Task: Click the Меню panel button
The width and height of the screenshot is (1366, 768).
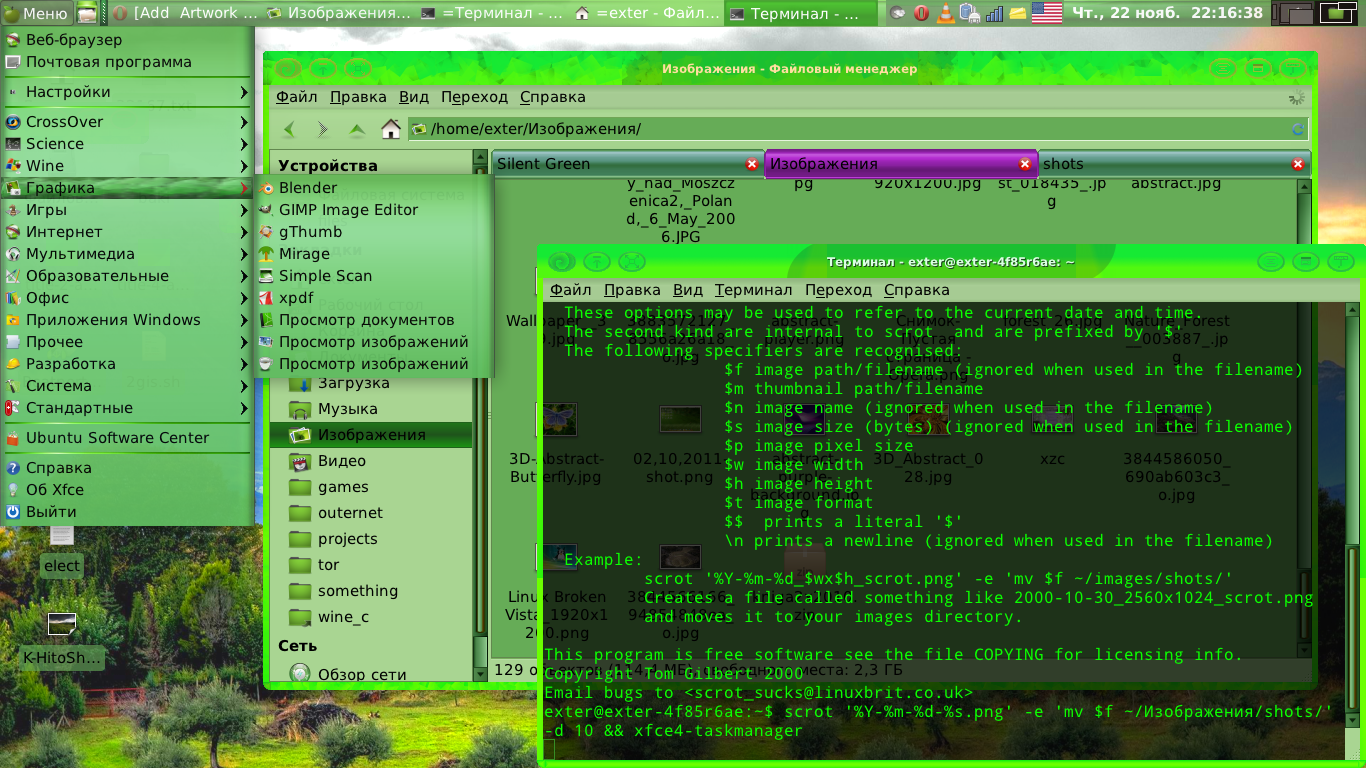Action: click(37, 13)
